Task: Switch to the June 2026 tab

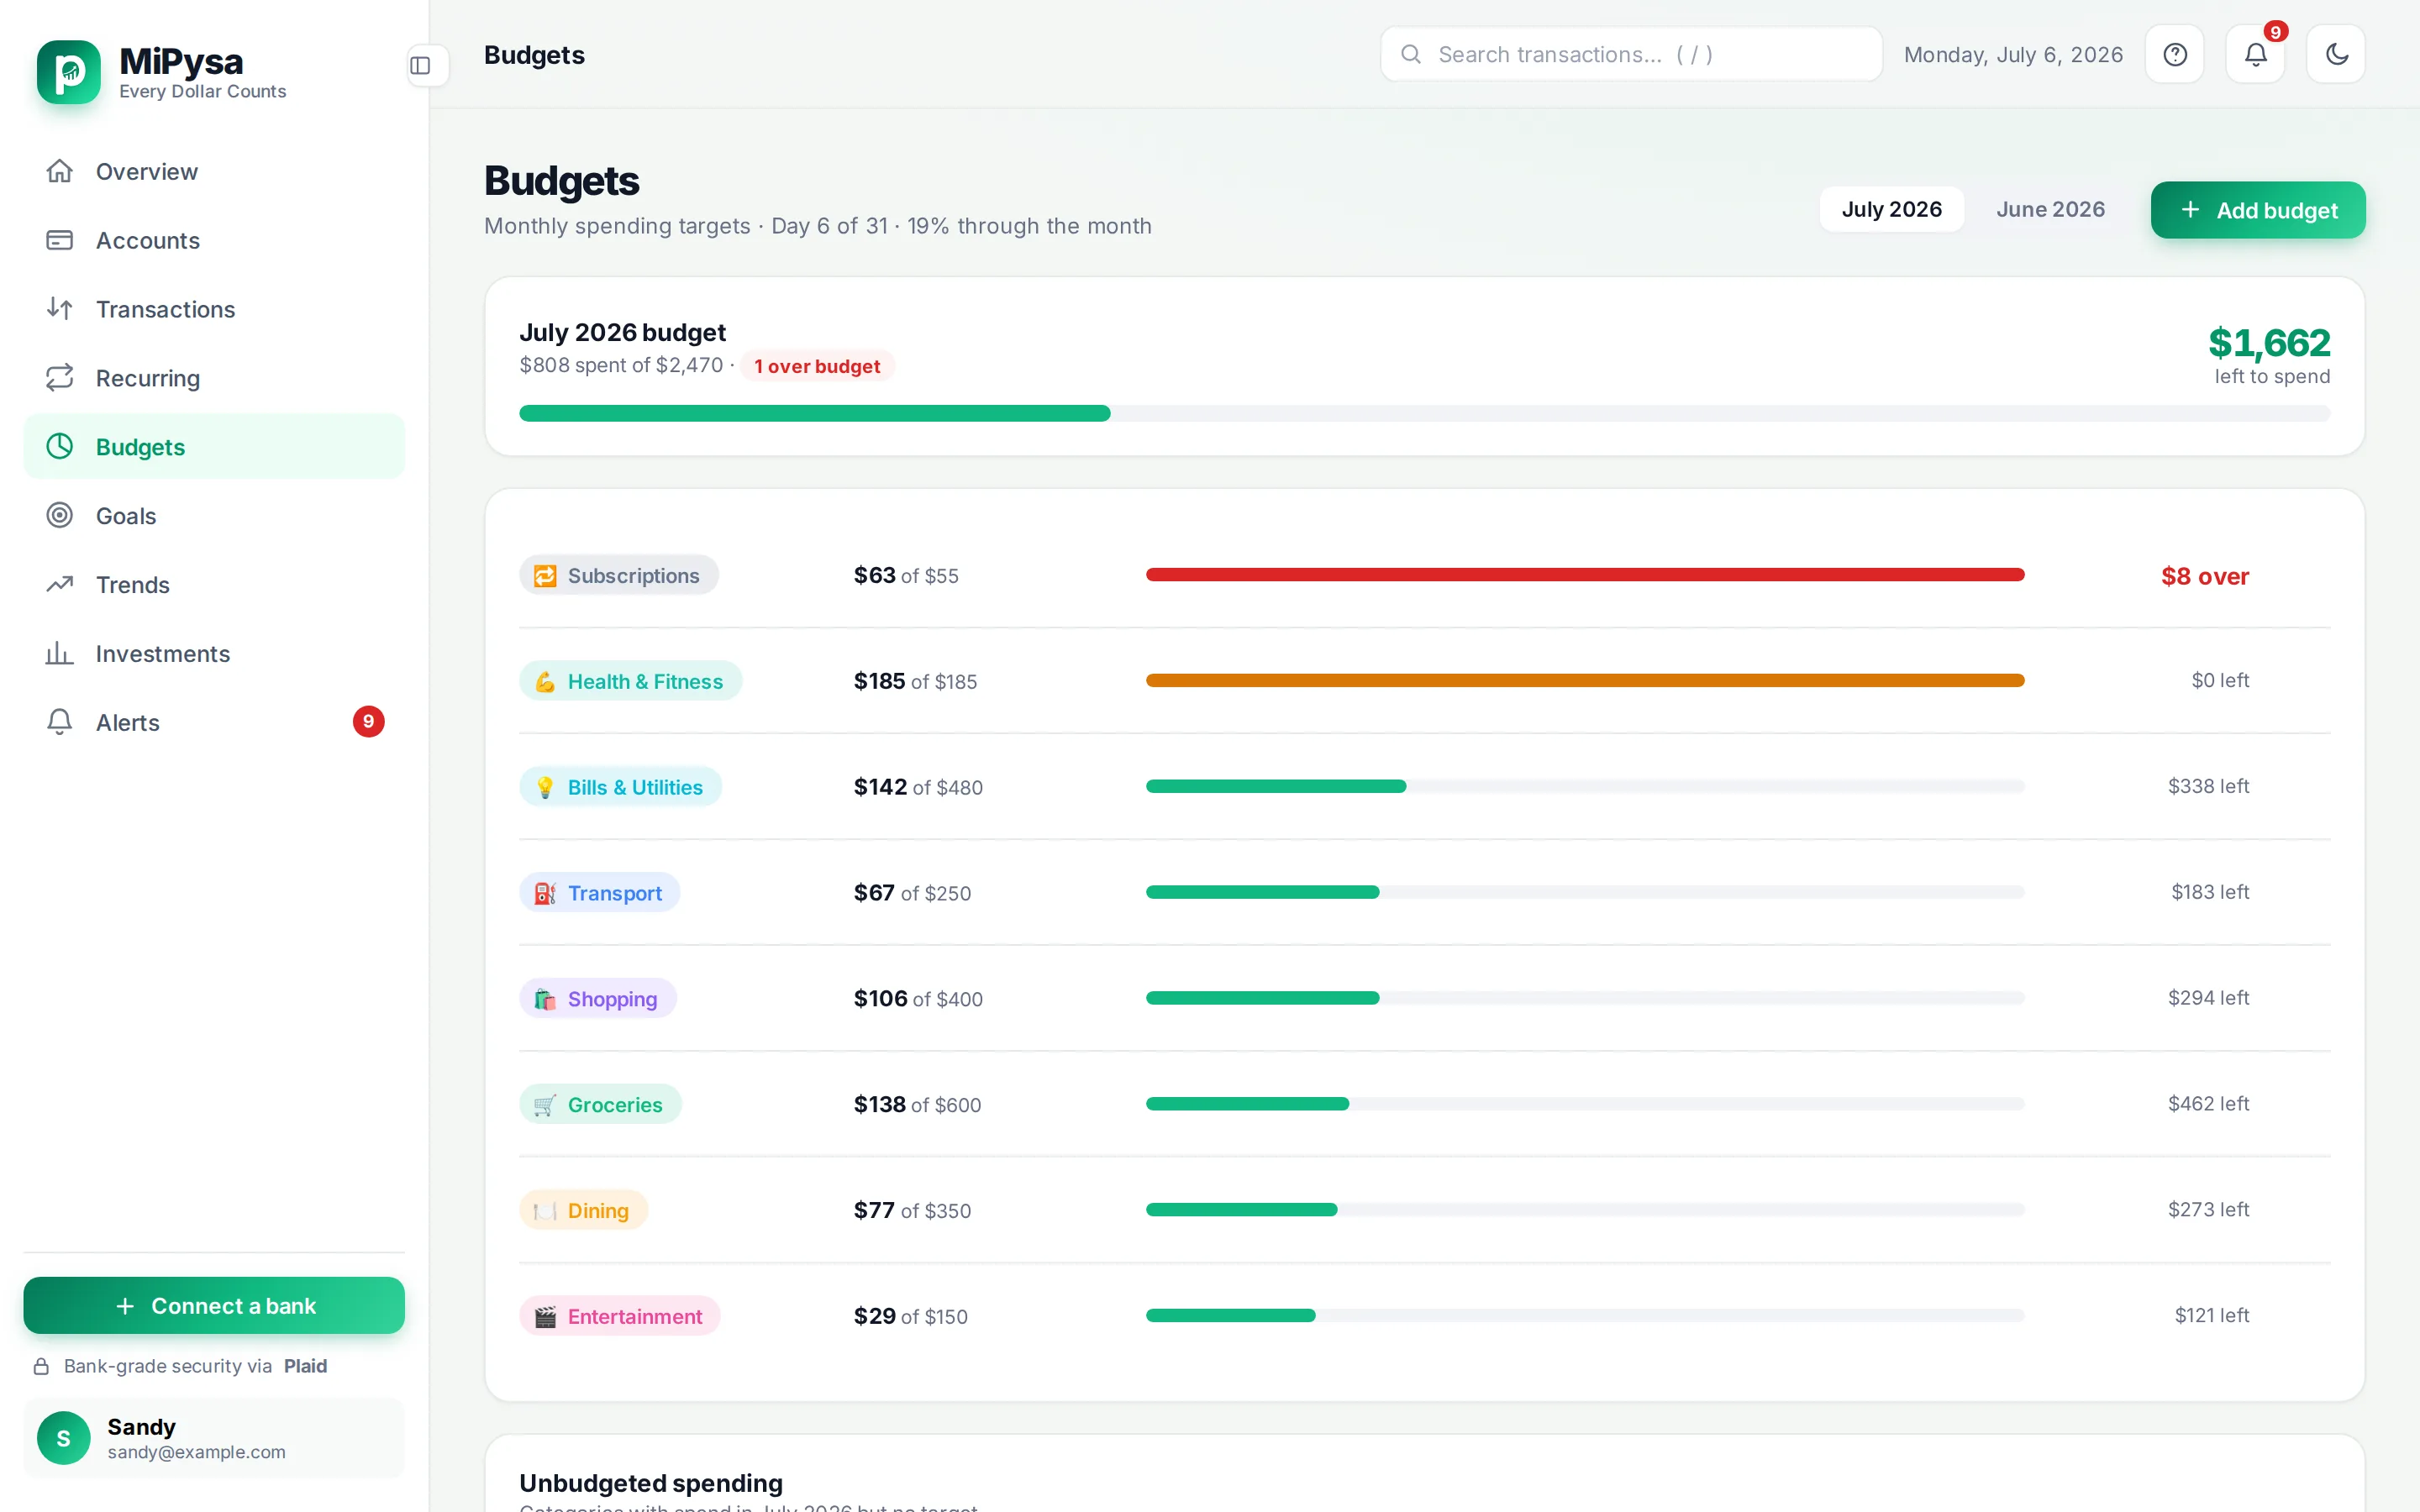Action: 2050,210
